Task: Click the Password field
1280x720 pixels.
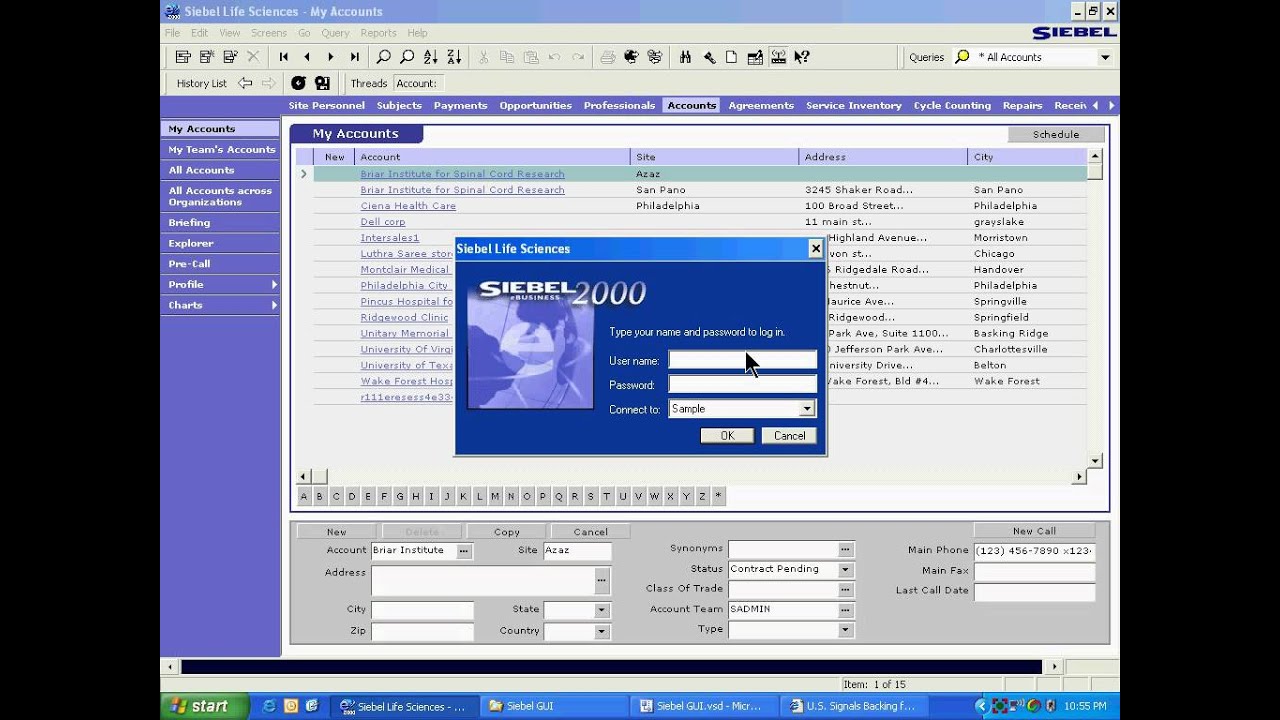Action: click(x=742, y=385)
